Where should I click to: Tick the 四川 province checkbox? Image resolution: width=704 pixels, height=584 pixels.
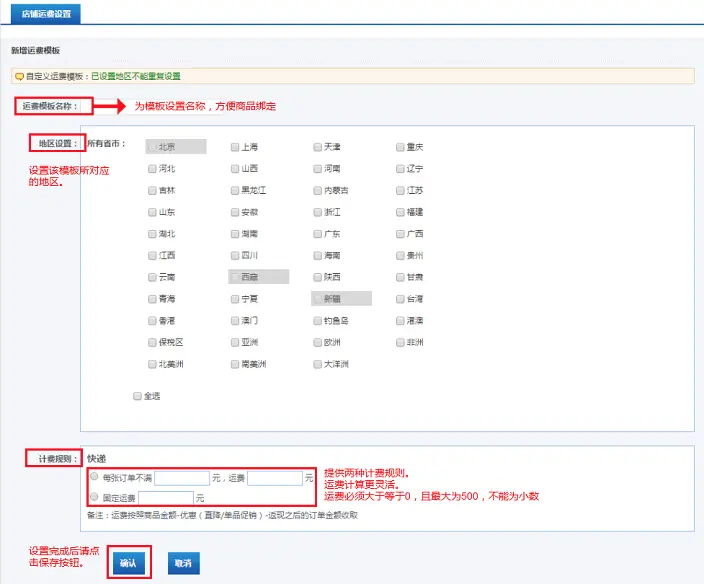click(235, 256)
